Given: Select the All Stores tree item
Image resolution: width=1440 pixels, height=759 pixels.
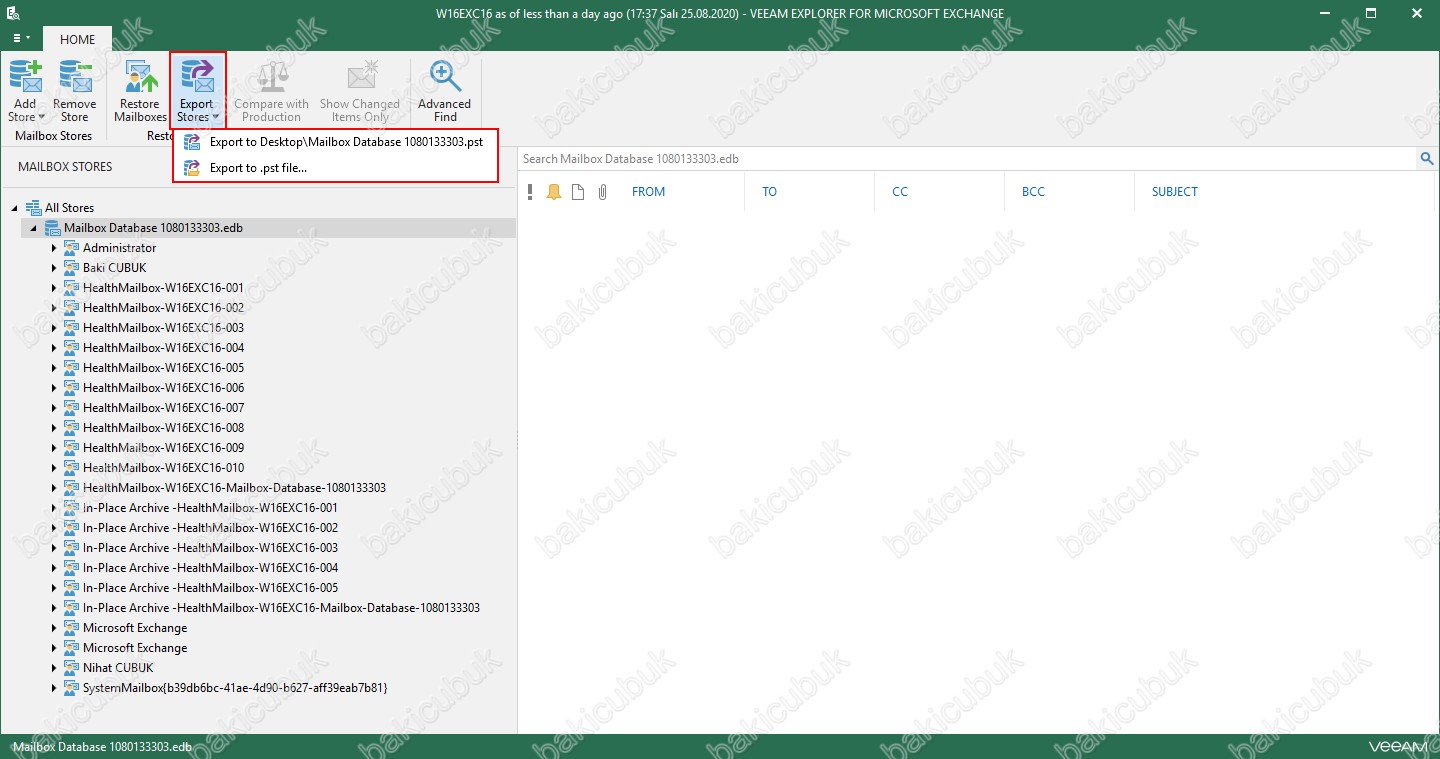Looking at the screenshot, I should click(x=69, y=208).
